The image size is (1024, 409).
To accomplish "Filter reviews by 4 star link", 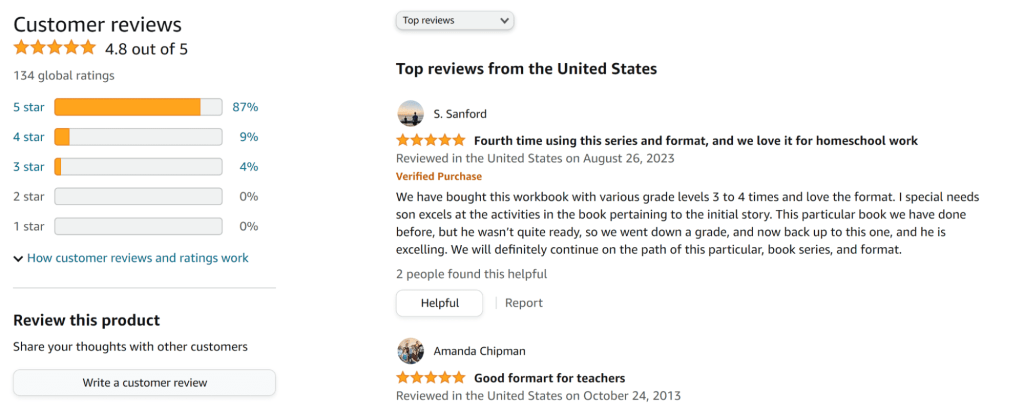I will (x=28, y=137).
